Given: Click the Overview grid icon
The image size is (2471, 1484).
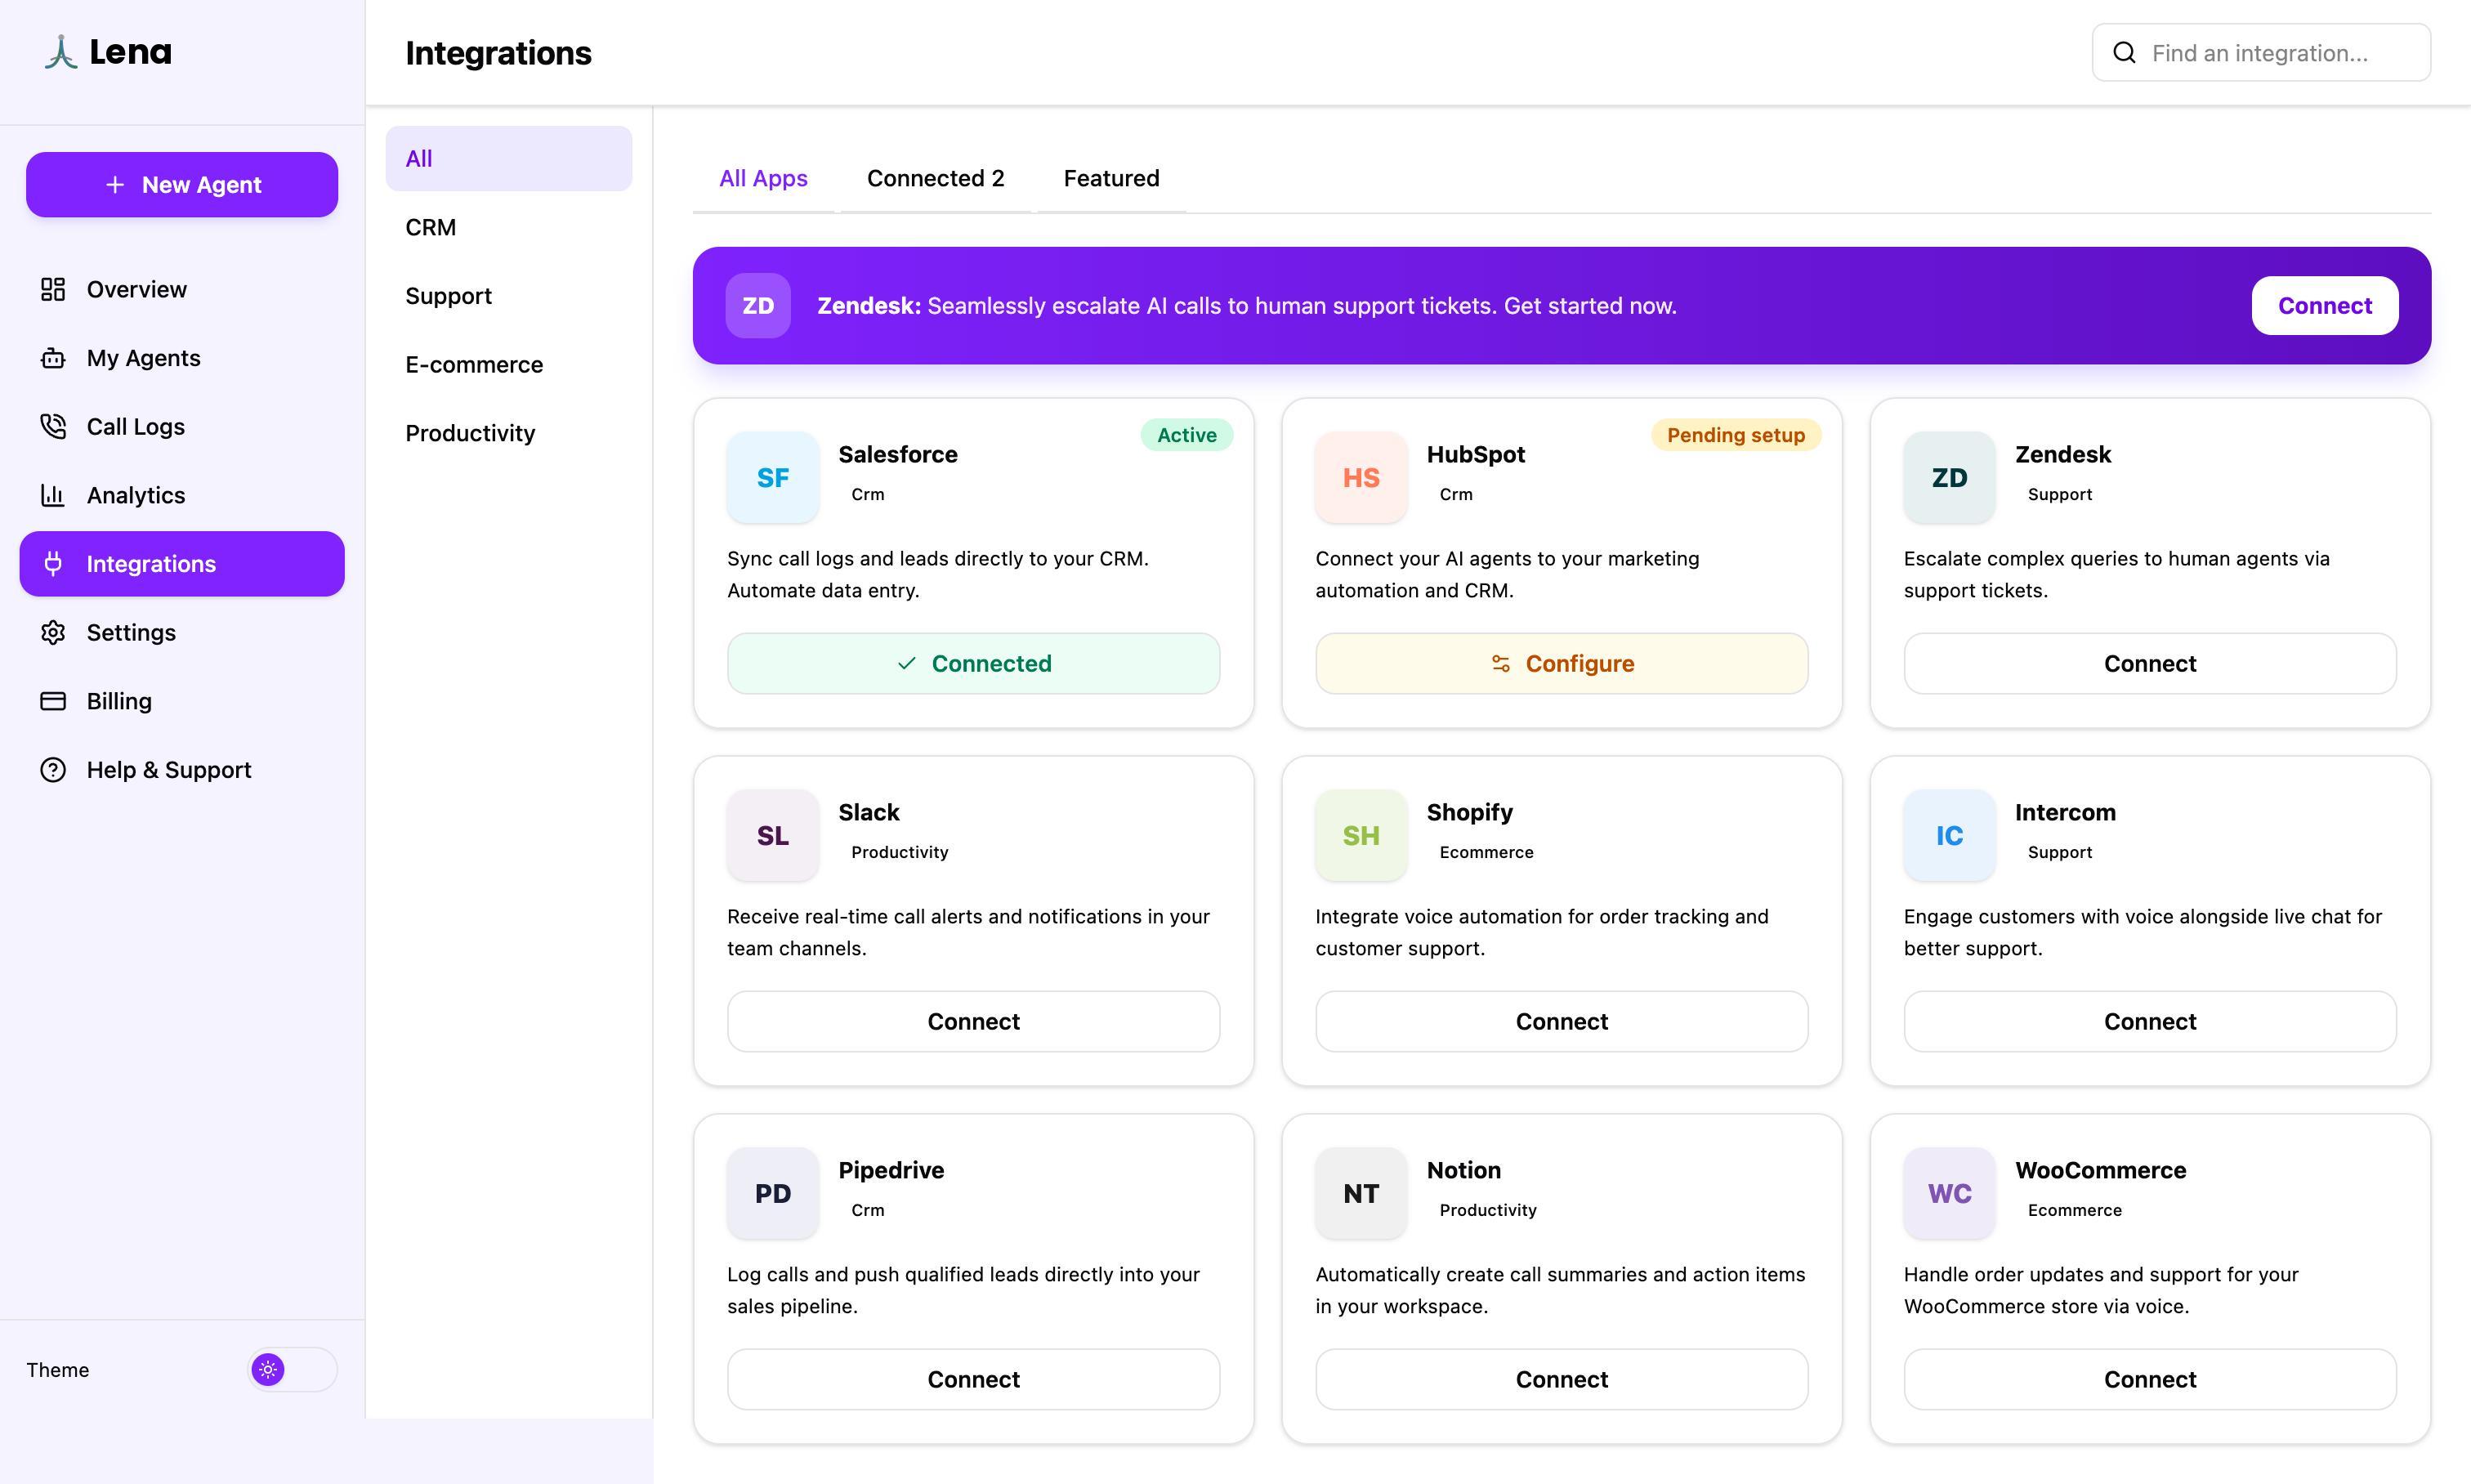Looking at the screenshot, I should (x=53, y=289).
